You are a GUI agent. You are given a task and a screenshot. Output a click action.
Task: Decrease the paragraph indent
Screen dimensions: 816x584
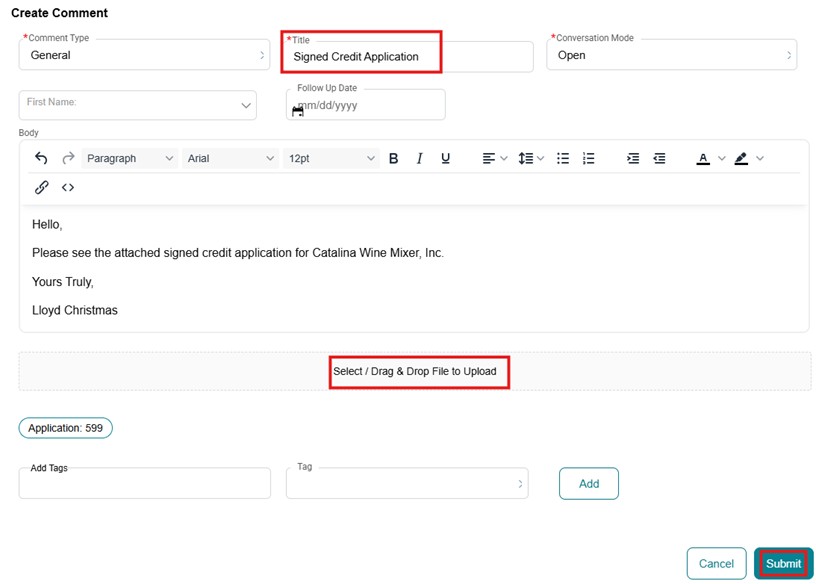(x=659, y=158)
